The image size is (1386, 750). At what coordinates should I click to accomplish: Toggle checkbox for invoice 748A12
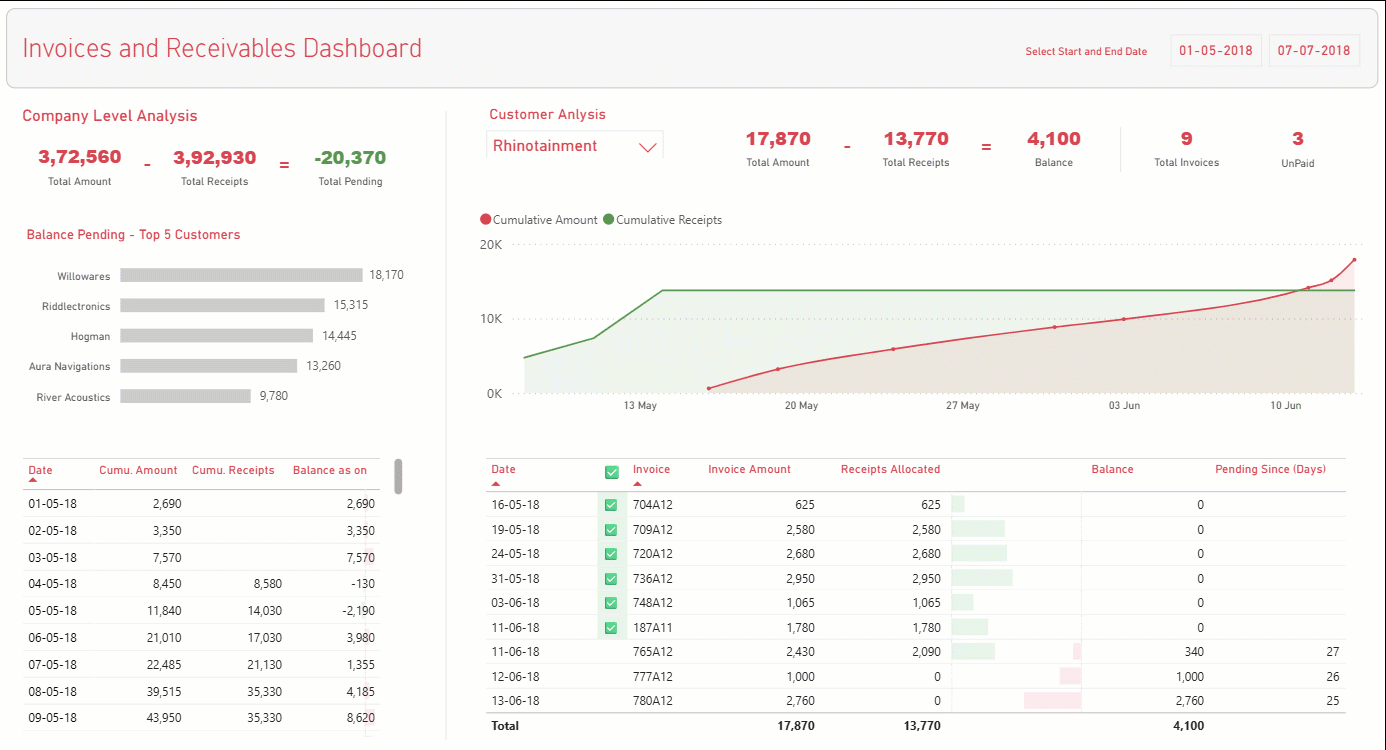click(611, 603)
